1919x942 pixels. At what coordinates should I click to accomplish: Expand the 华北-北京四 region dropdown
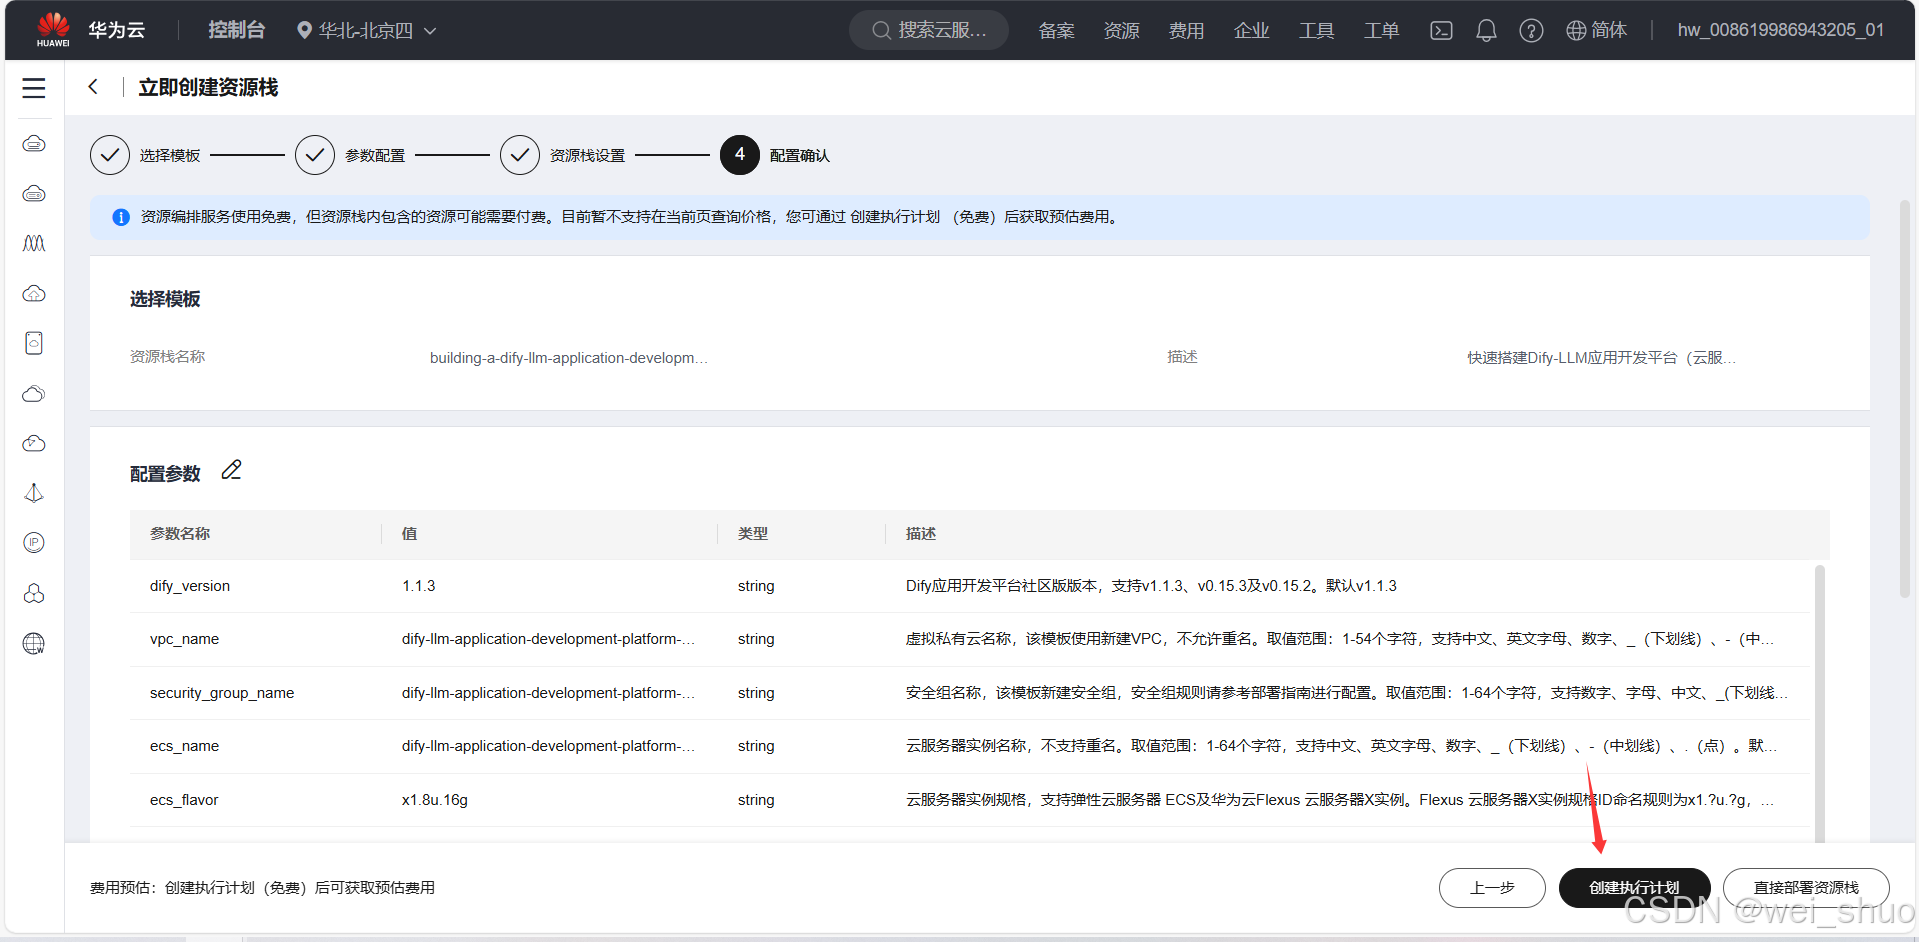(x=366, y=30)
